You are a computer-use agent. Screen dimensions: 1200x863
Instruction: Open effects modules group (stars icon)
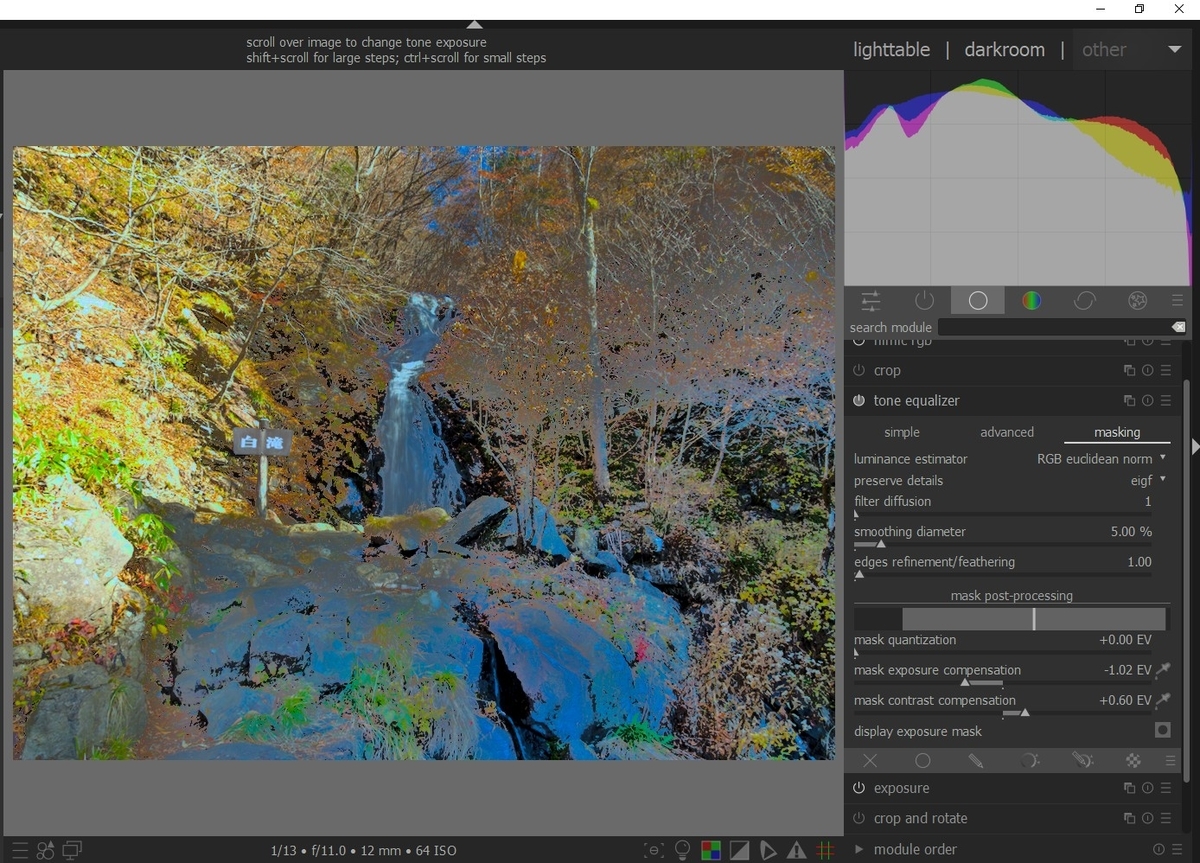click(1137, 300)
